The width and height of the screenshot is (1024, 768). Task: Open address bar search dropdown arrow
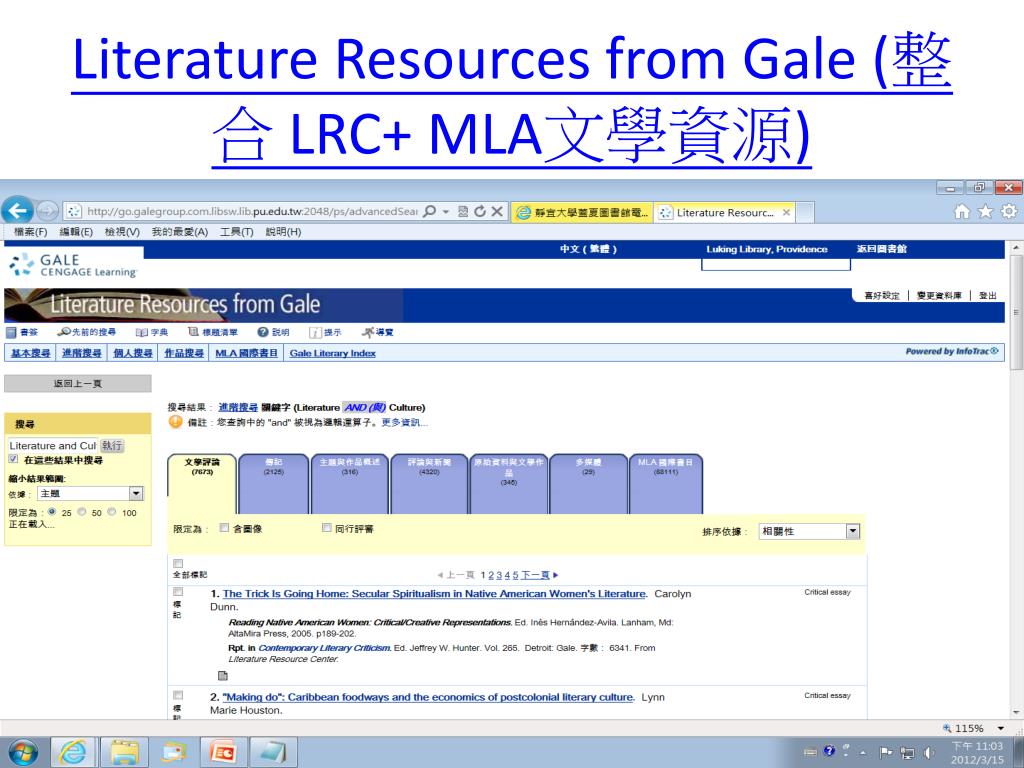tap(446, 212)
